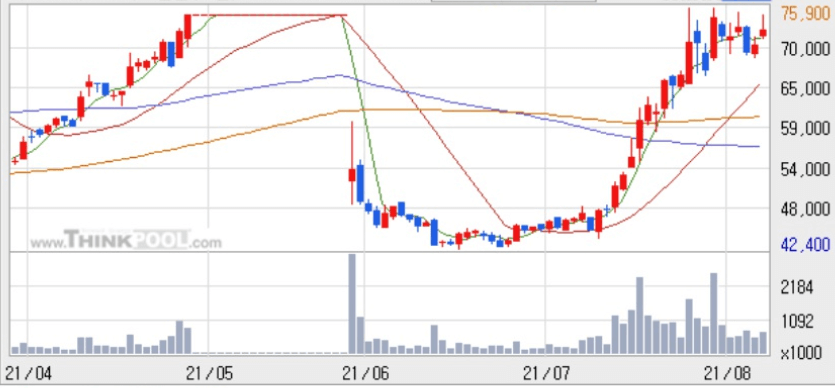Click the 21/08 date label
The width and height of the screenshot is (835, 388).
pos(727,374)
